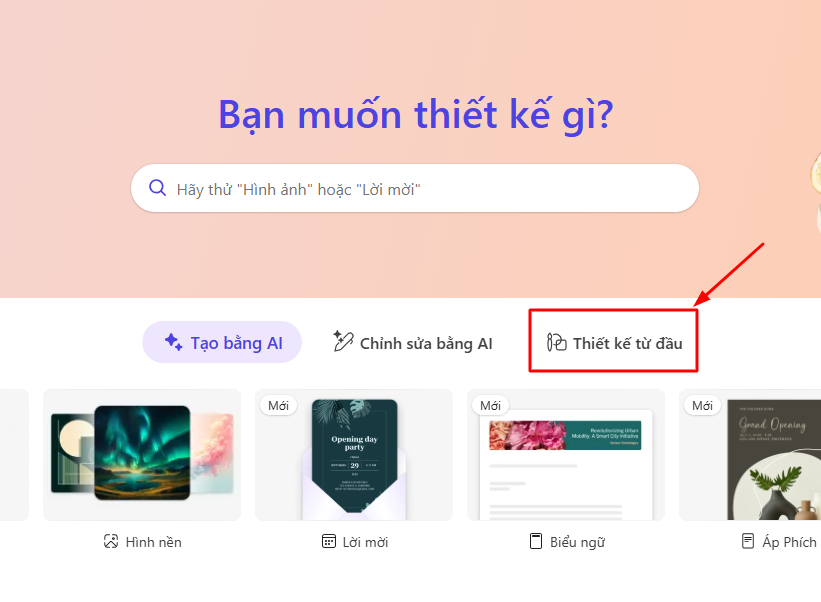Focus the Hãy thử search input field
Image resolution: width=821 pixels, height=602 pixels.
click(415, 188)
